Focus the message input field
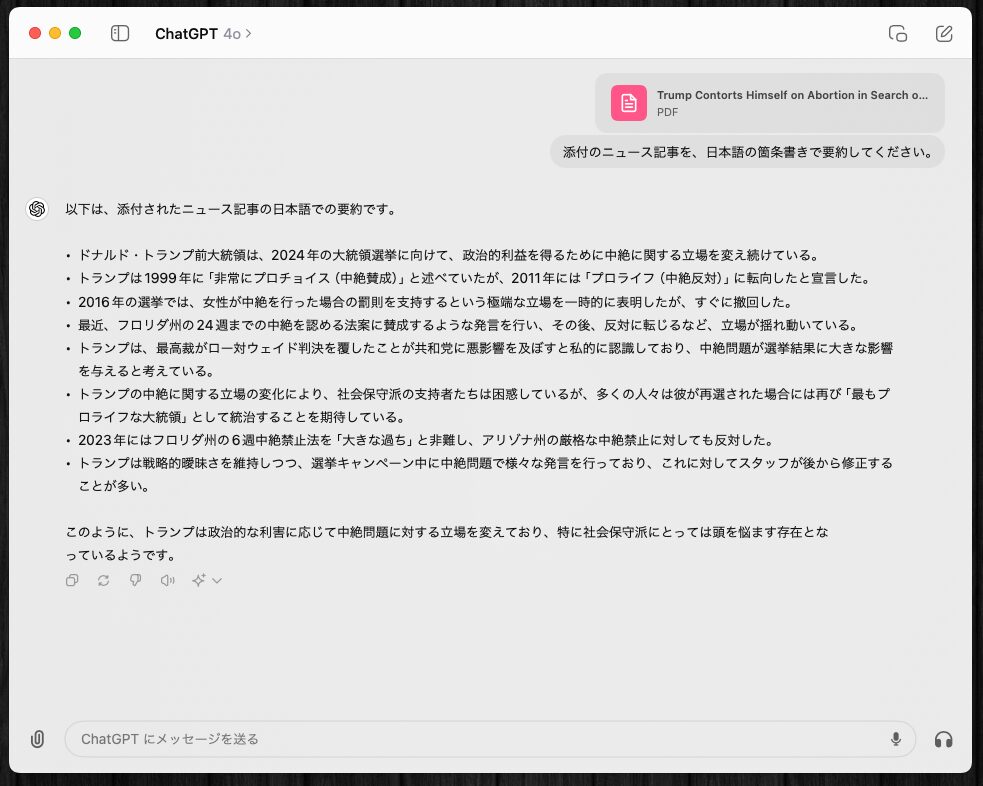The image size is (983, 786). pyautogui.click(x=480, y=739)
